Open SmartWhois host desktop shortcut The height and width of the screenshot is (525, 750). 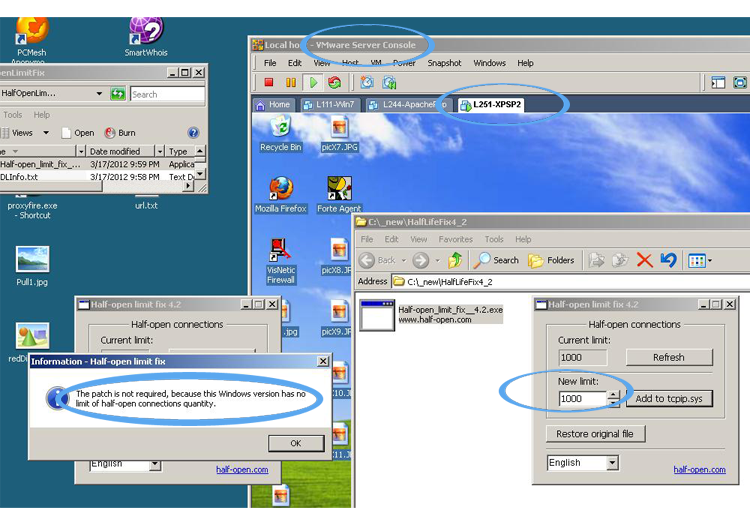point(146,37)
